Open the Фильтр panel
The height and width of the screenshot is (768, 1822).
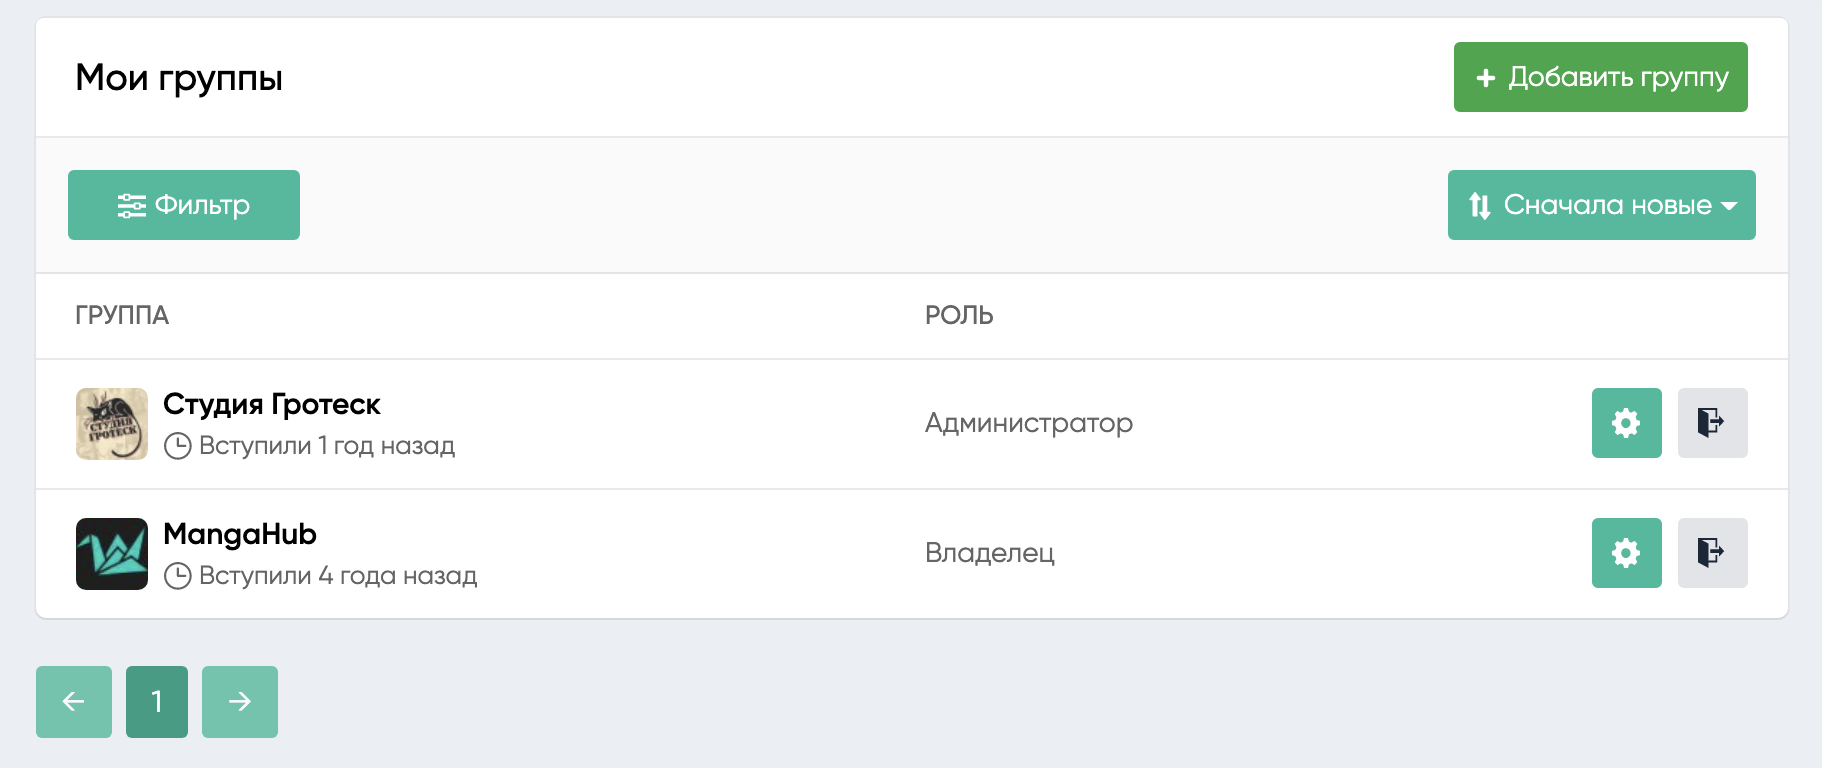[184, 205]
